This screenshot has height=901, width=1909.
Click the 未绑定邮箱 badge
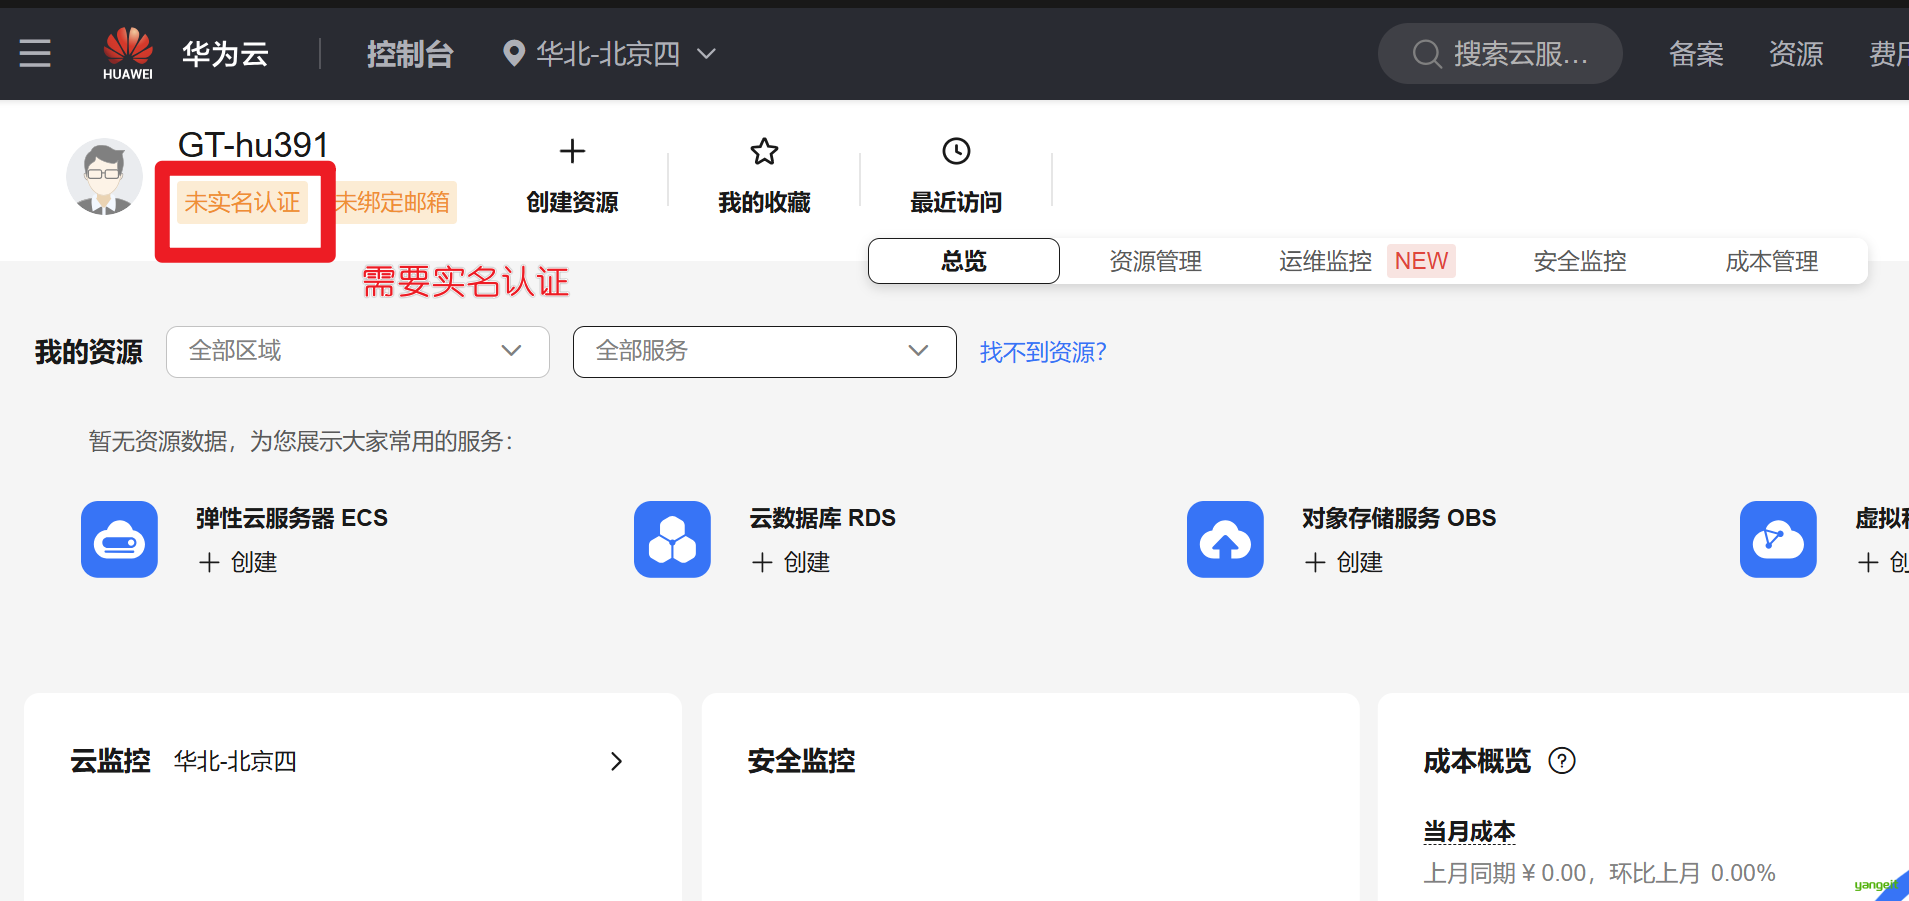pos(393,202)
